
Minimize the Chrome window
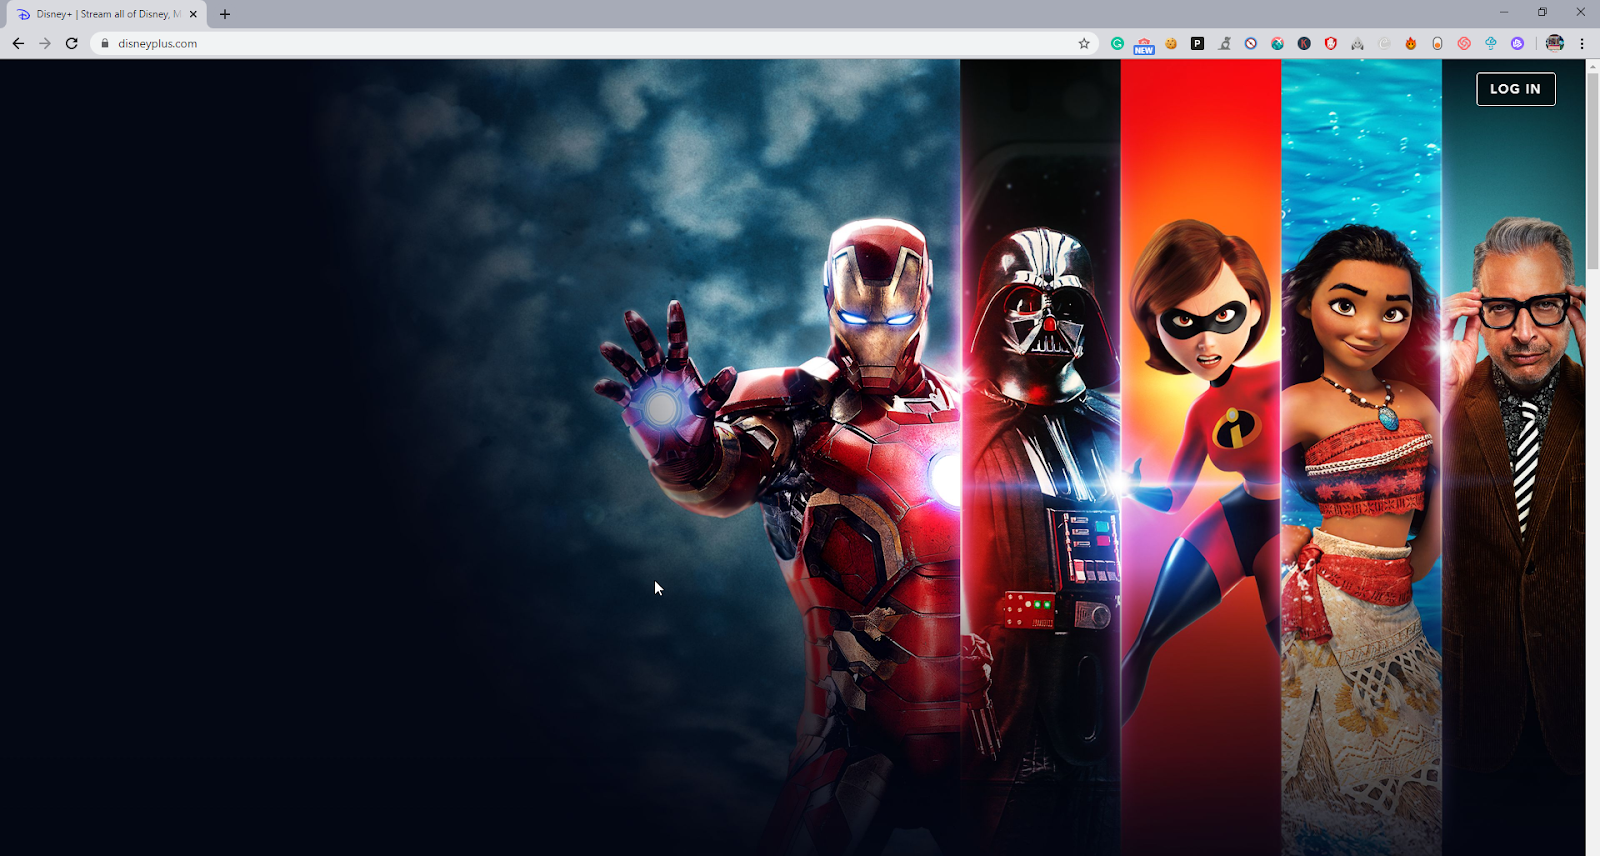coord(1504,12)
